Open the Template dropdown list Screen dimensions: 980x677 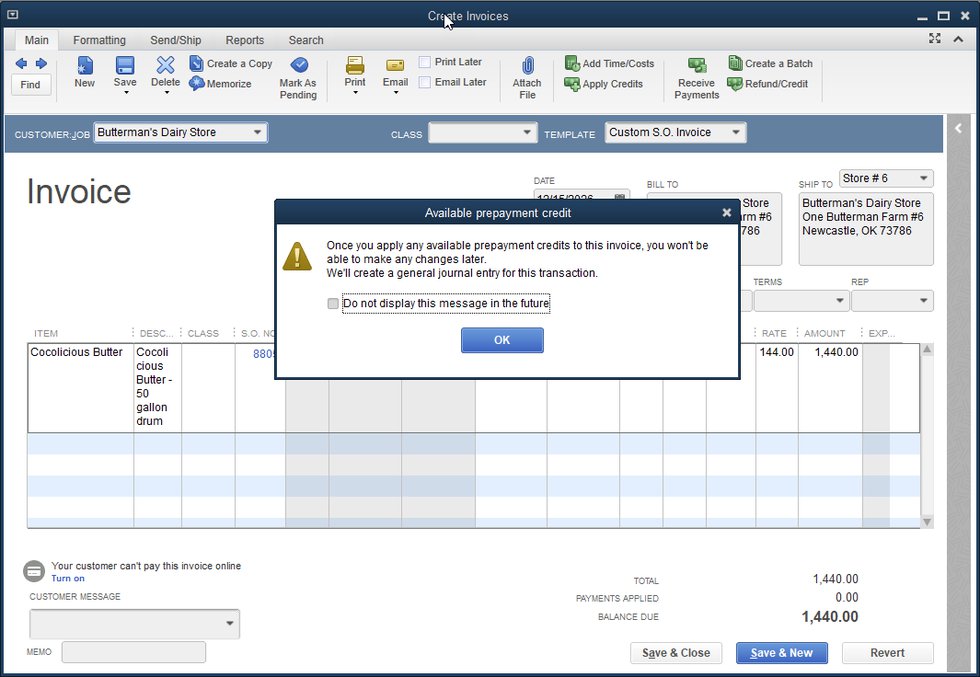point(736,133)
